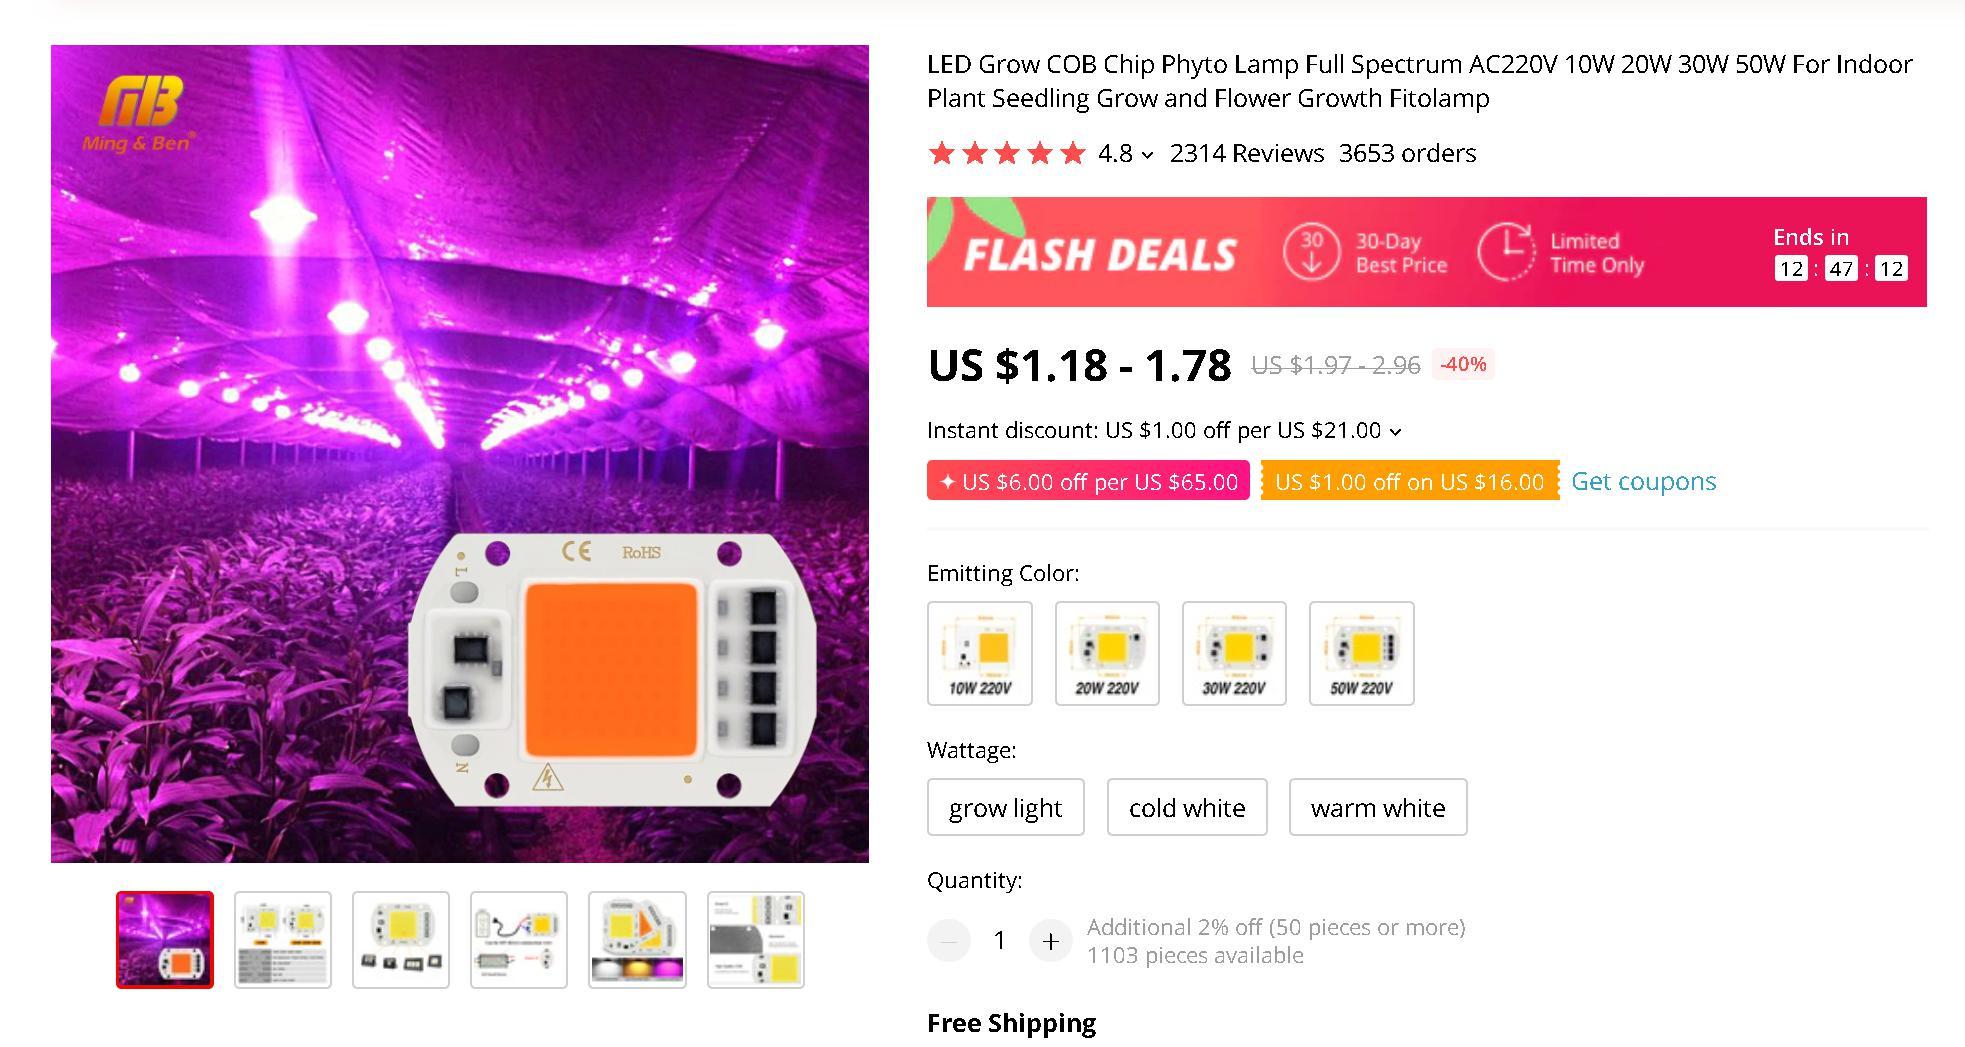The image size is (1965, 1047).
Task: Open the Get coupons link
Action: [x=1643, y=481]
